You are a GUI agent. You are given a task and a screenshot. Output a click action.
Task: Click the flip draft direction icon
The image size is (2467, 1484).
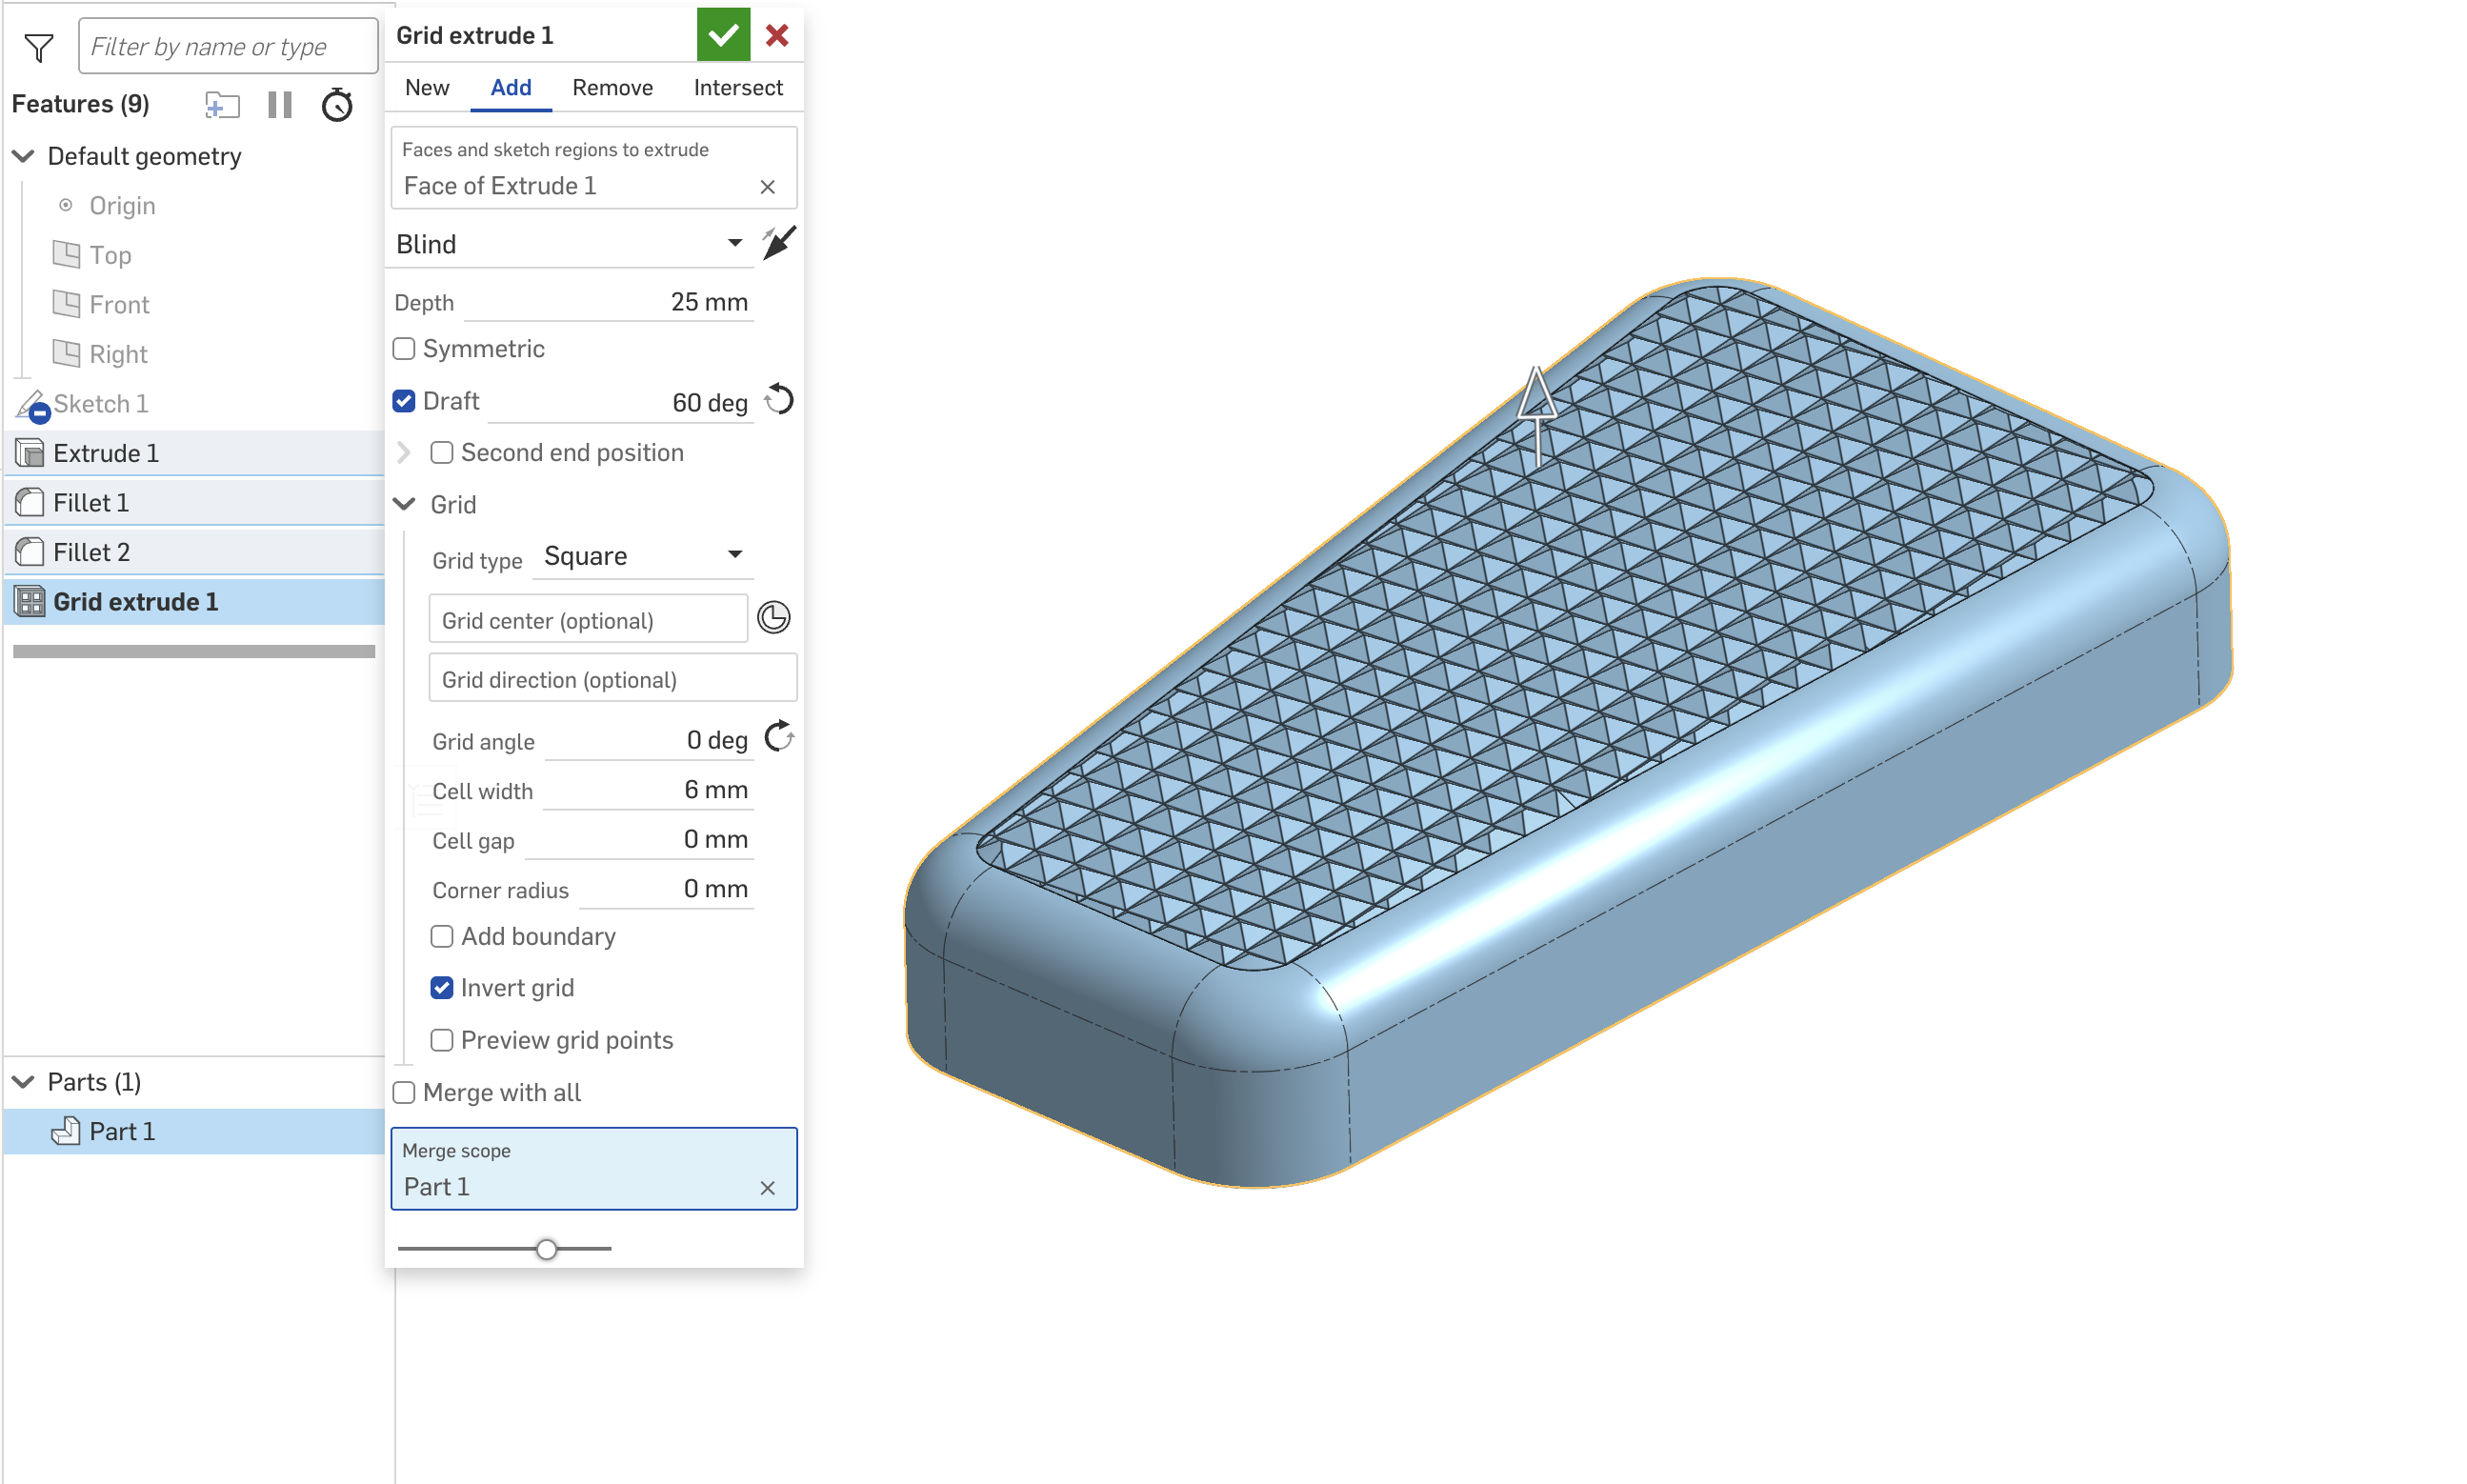pos(779,401)
